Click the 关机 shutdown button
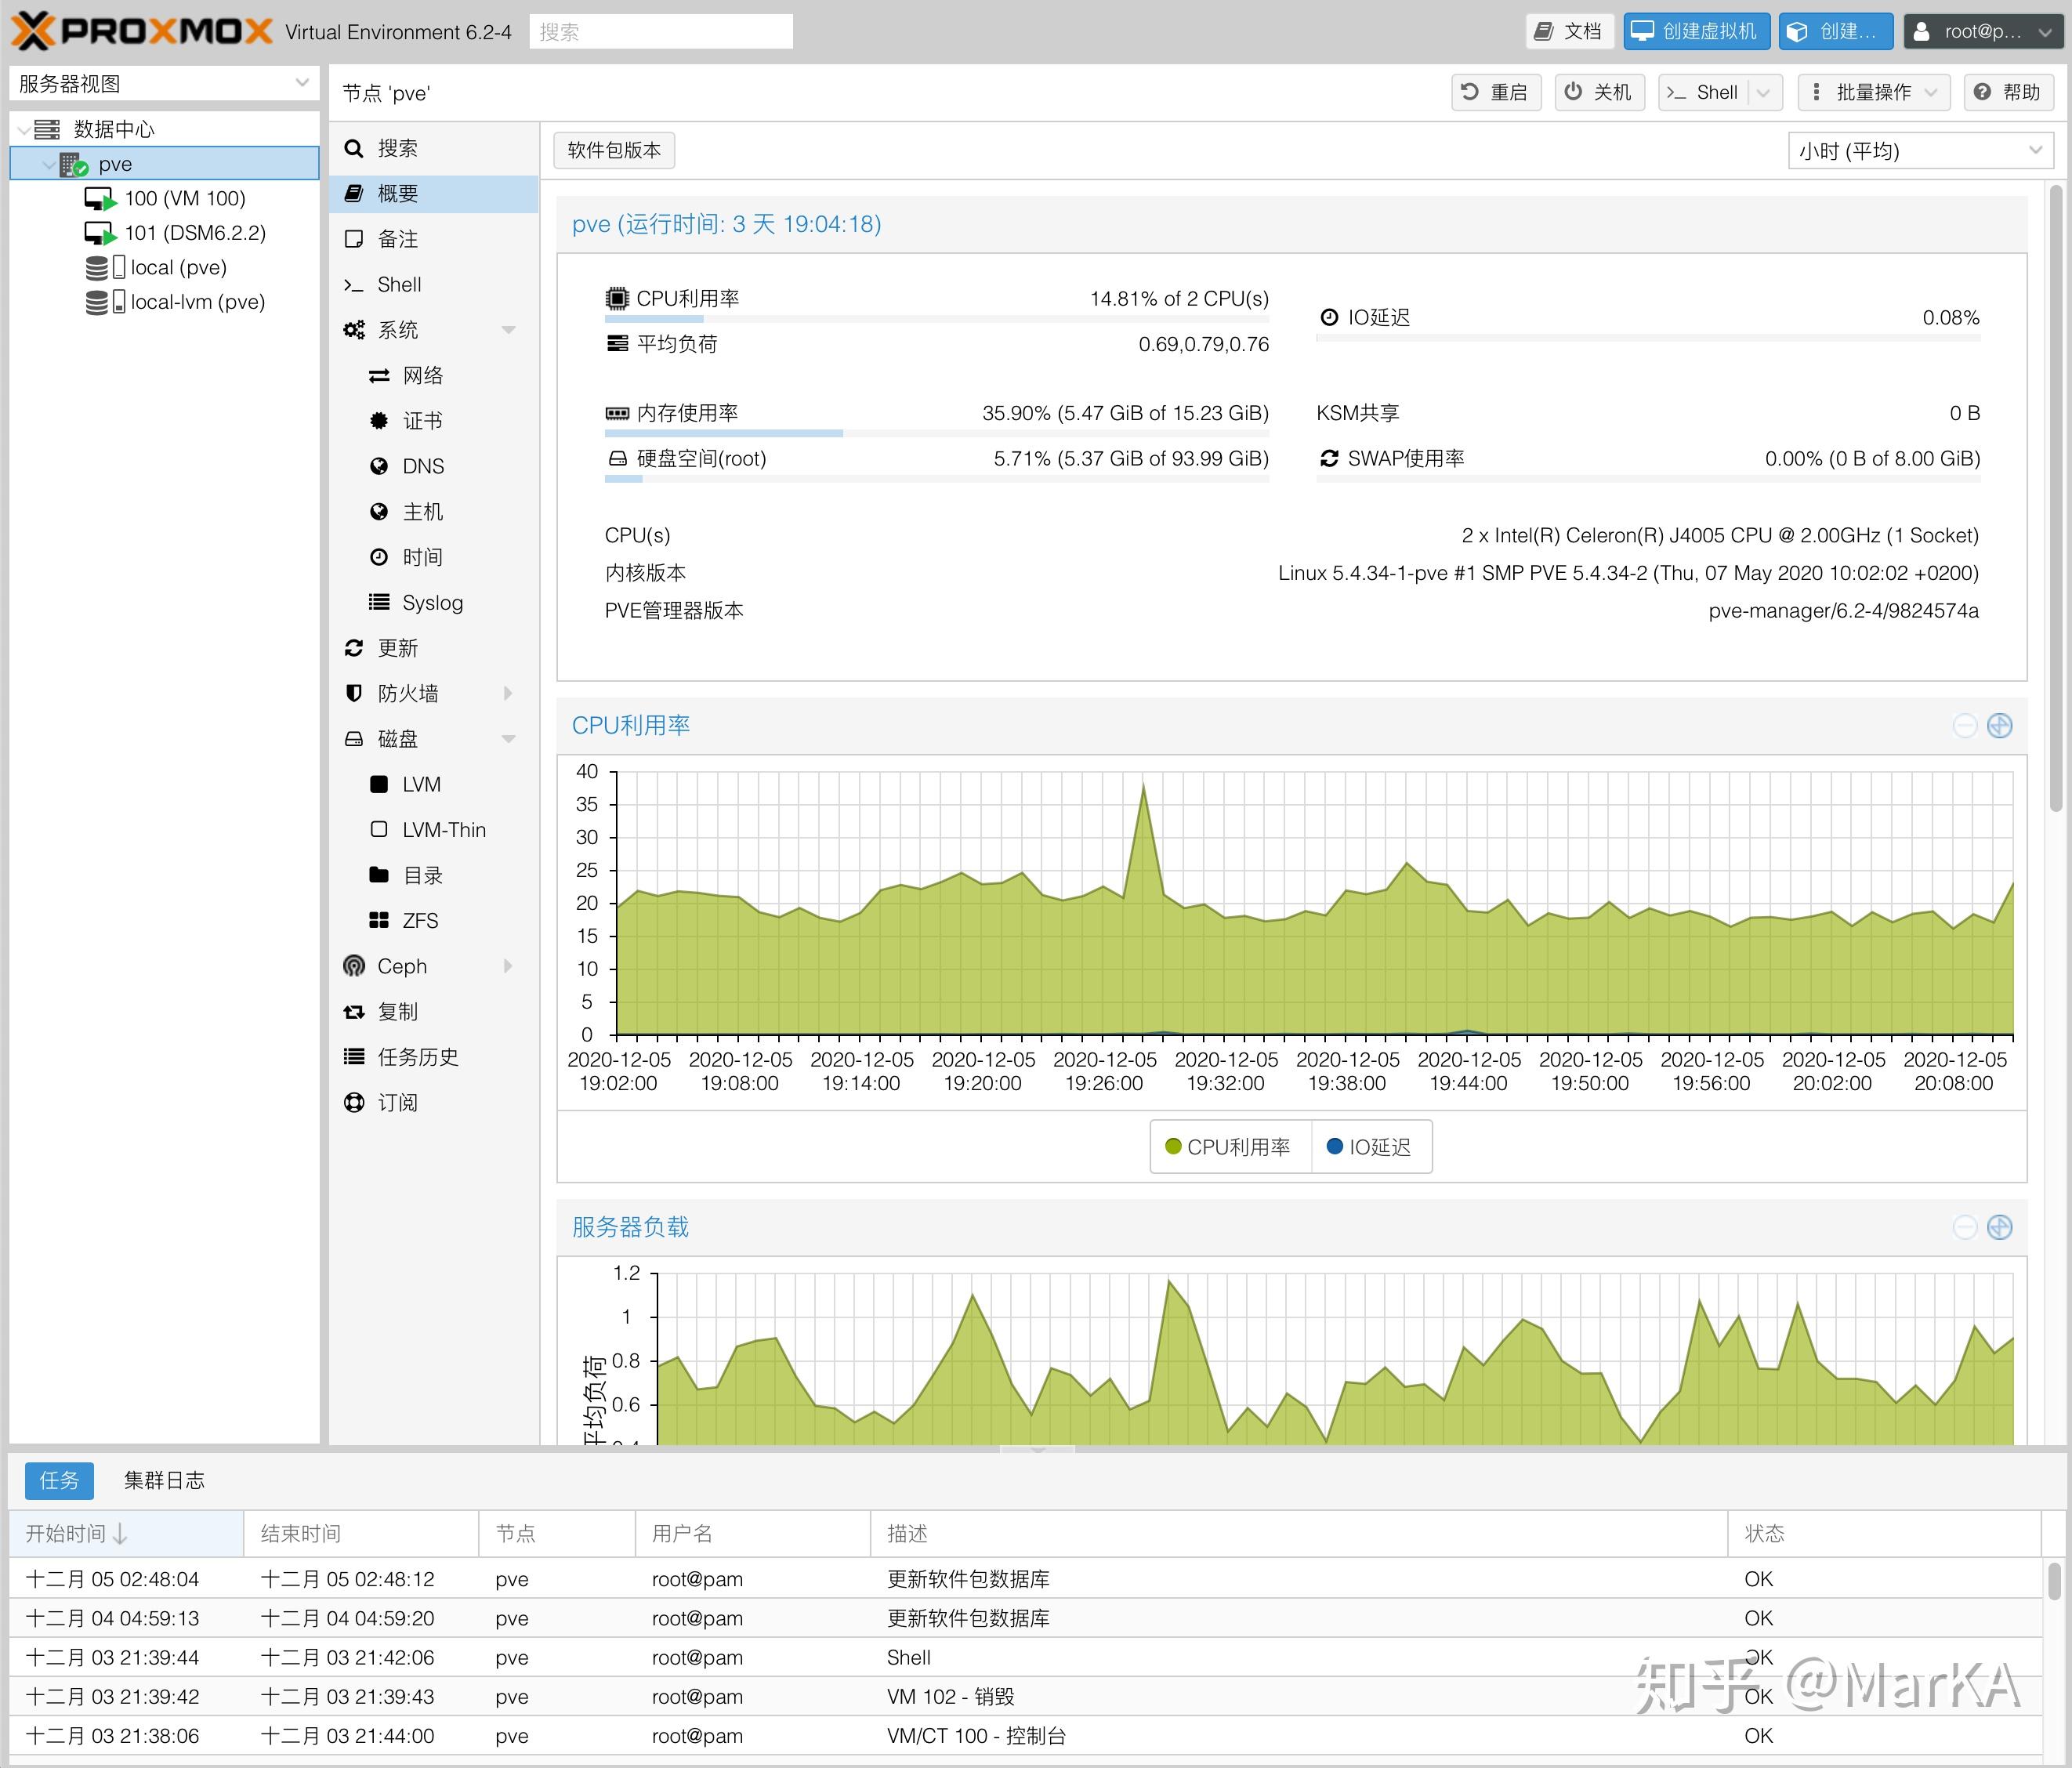Screen dimensions: 2072x1768 click(1599, 92)
